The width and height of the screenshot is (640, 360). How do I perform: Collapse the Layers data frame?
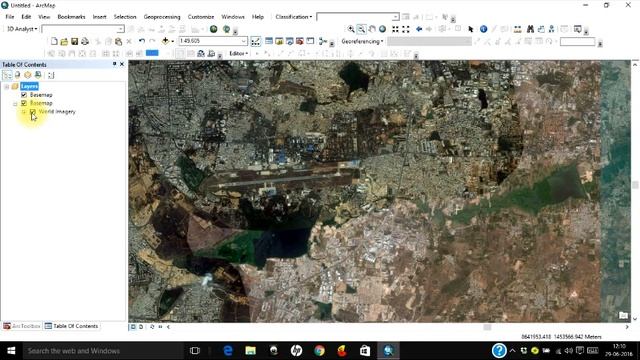(x=7, y=87)
